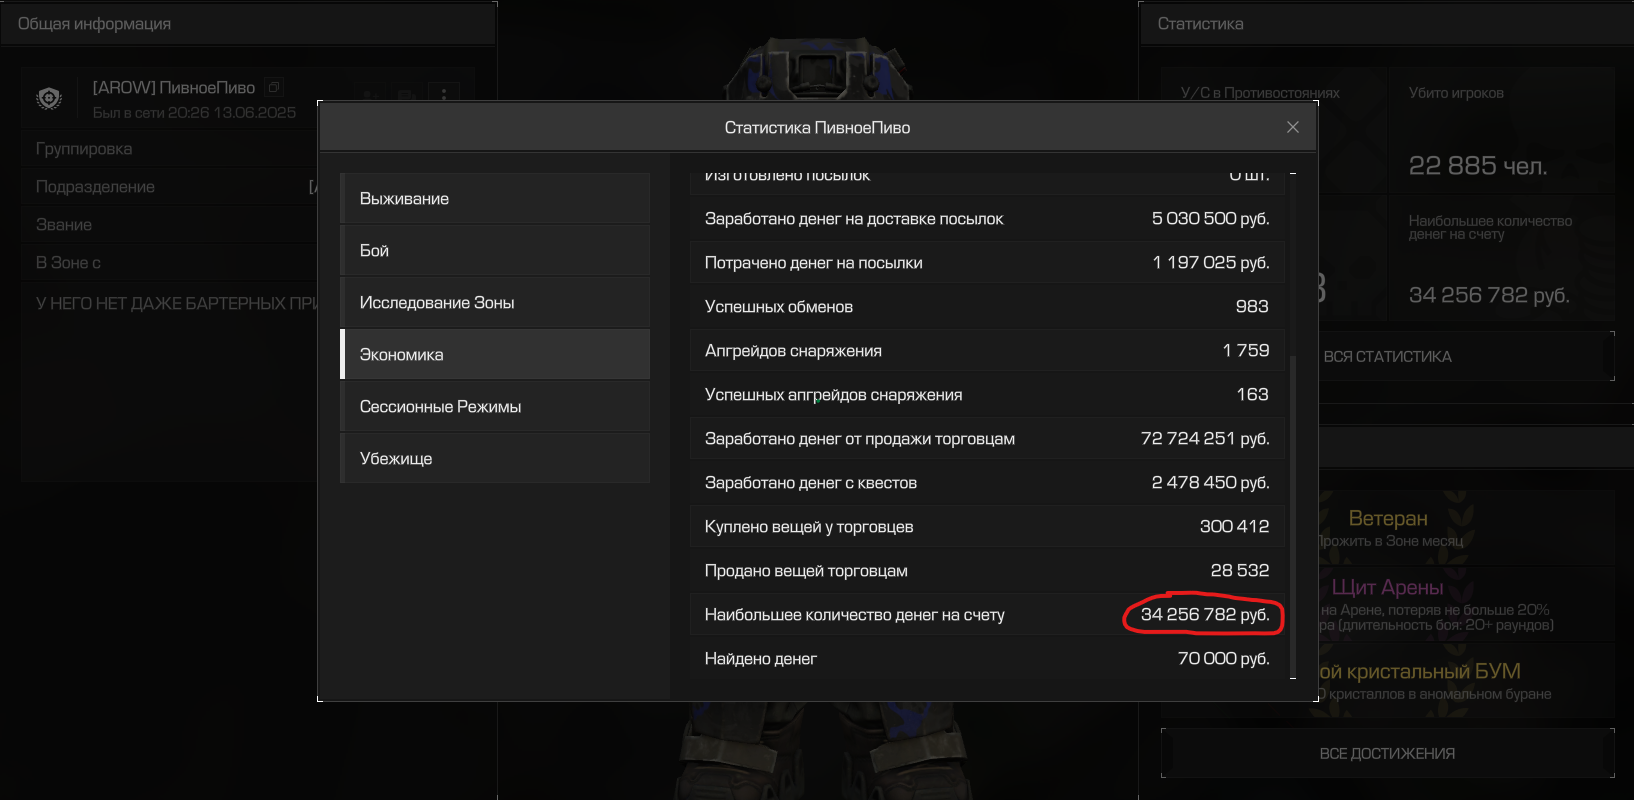Image resolution: width=1634 pixels, height=800 pixels.
Task: Click the faction emblem icon beside the player name
Action: pyautogui.click(x=49, y=98)
